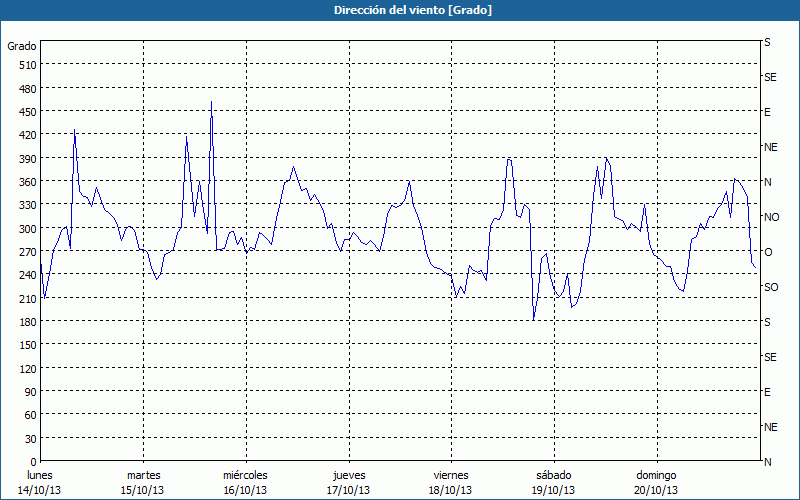800x500 pixels.
Task: Click the 'sábado 19/10/13' date label
Action: pos(553,483)
